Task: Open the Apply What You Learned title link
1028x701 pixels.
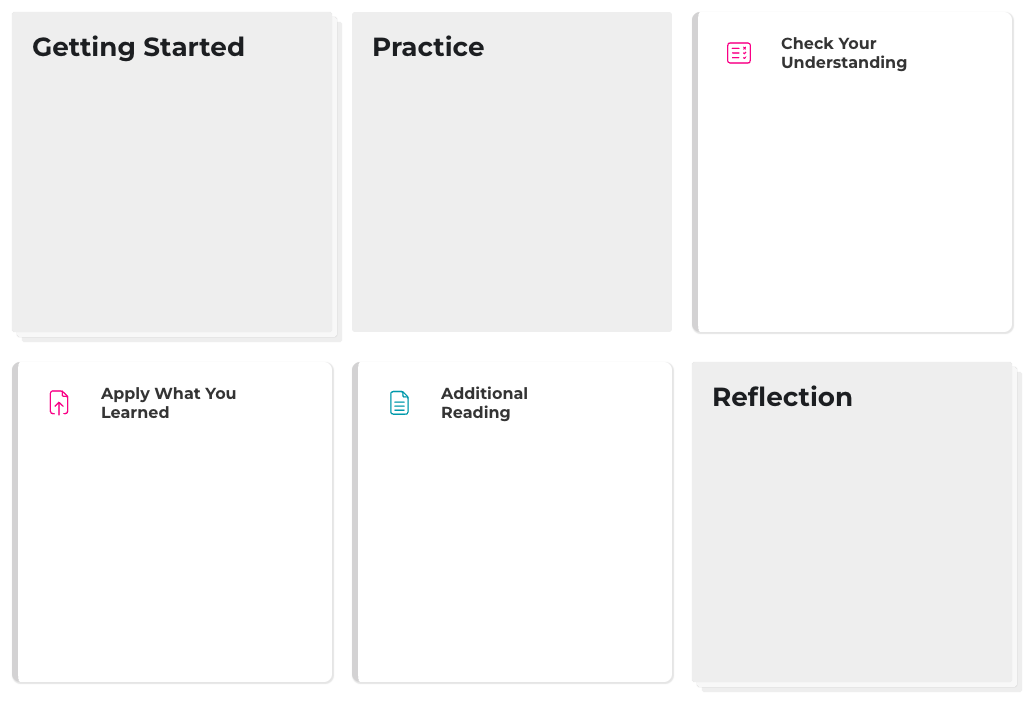Action: [x=168, y=403]
